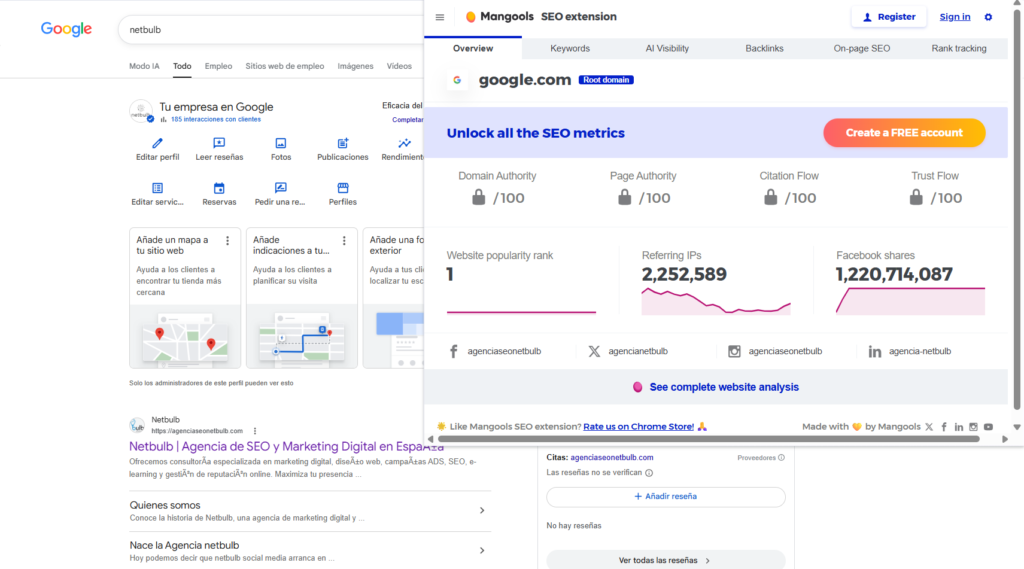
Task: Click the map thumbnail with red pins
Action: pos(185,336)
